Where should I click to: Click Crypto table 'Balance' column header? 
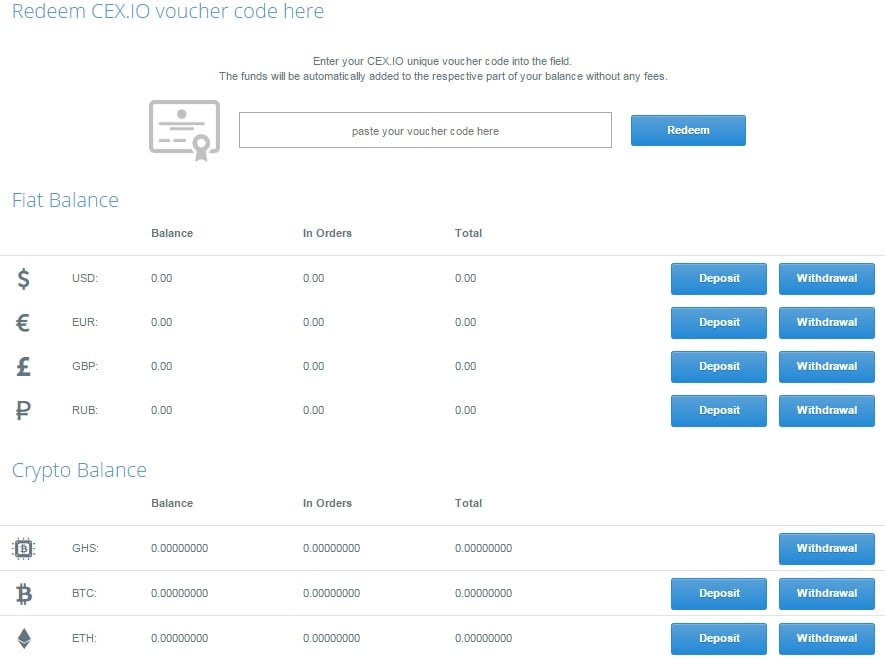172,503
